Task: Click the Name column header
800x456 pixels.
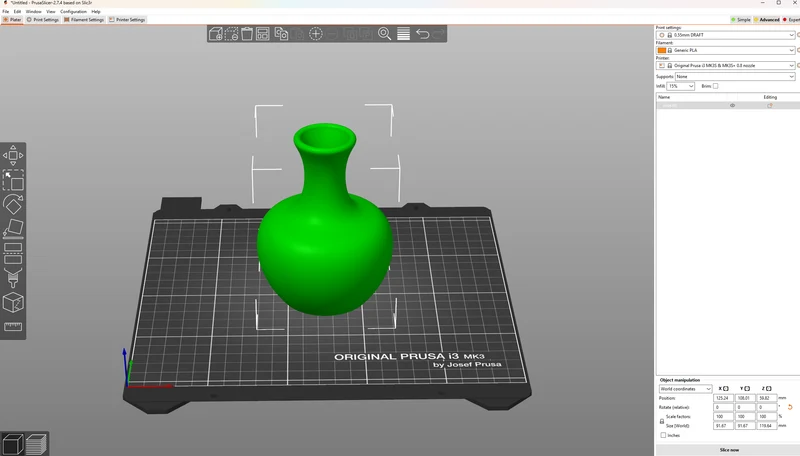Action: pyautogui.click(x=664, y=97)
